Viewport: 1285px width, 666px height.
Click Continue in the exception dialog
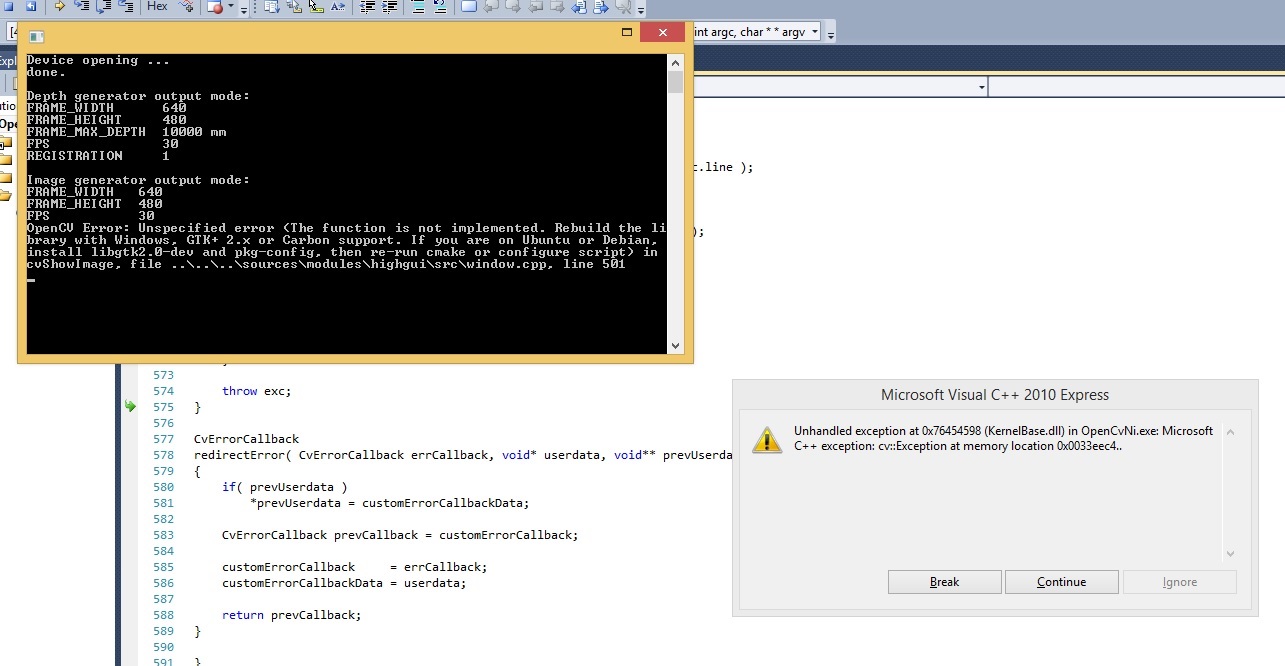1061,582
